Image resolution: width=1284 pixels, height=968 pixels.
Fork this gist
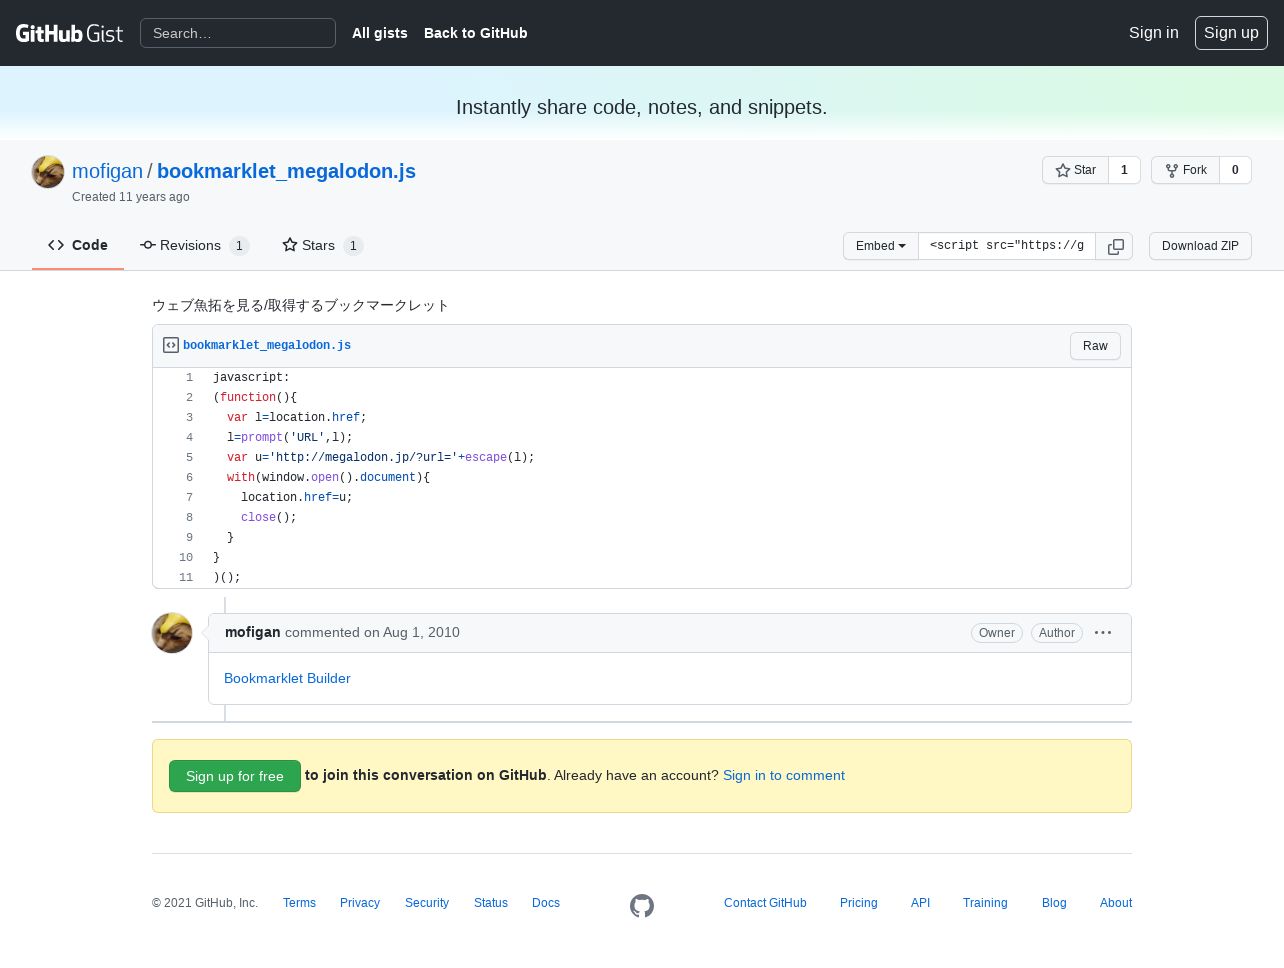(x=1186, y=170)
